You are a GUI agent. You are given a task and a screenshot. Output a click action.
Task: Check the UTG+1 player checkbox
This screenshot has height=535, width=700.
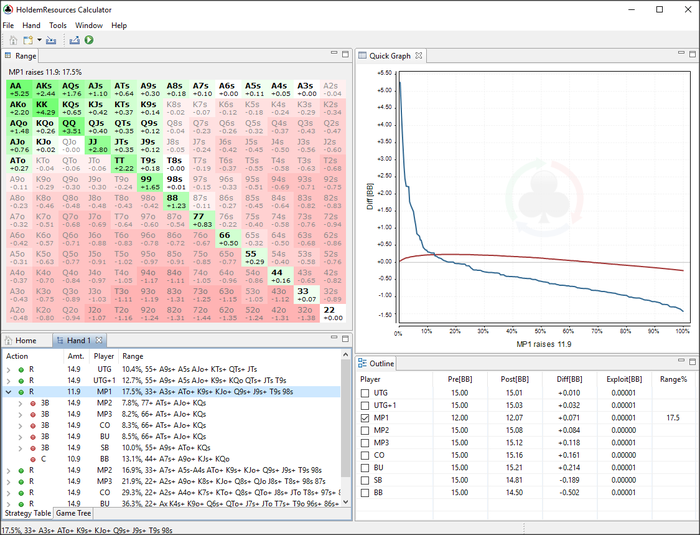[x=365, y=405]
